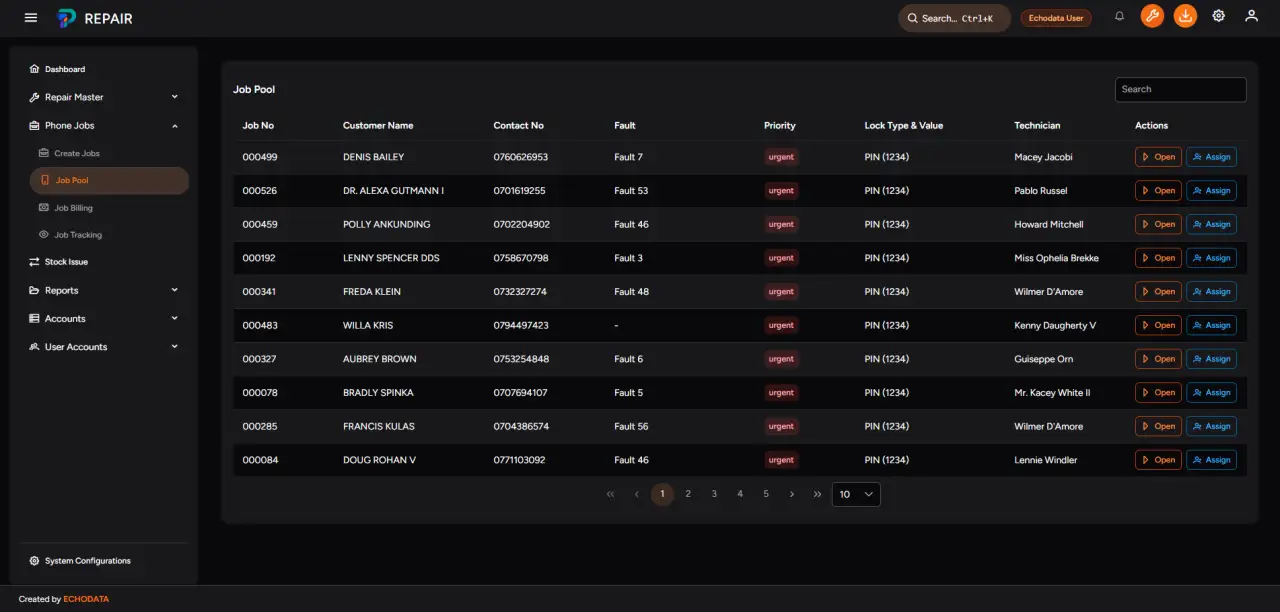This screenshot has width=1280, height=612.
Task: Open the user profile icon
Action: (x=1251, y=16)
